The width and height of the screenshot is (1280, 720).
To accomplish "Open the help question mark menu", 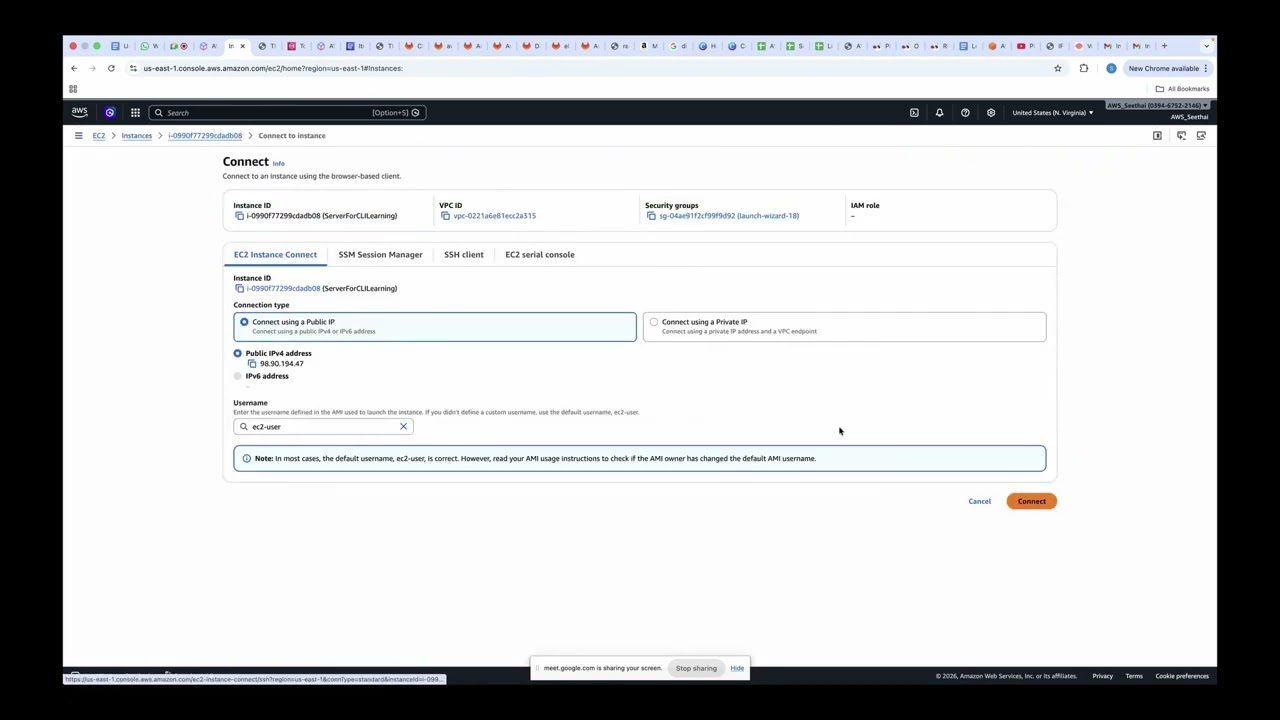I will [x=965, y=113].
